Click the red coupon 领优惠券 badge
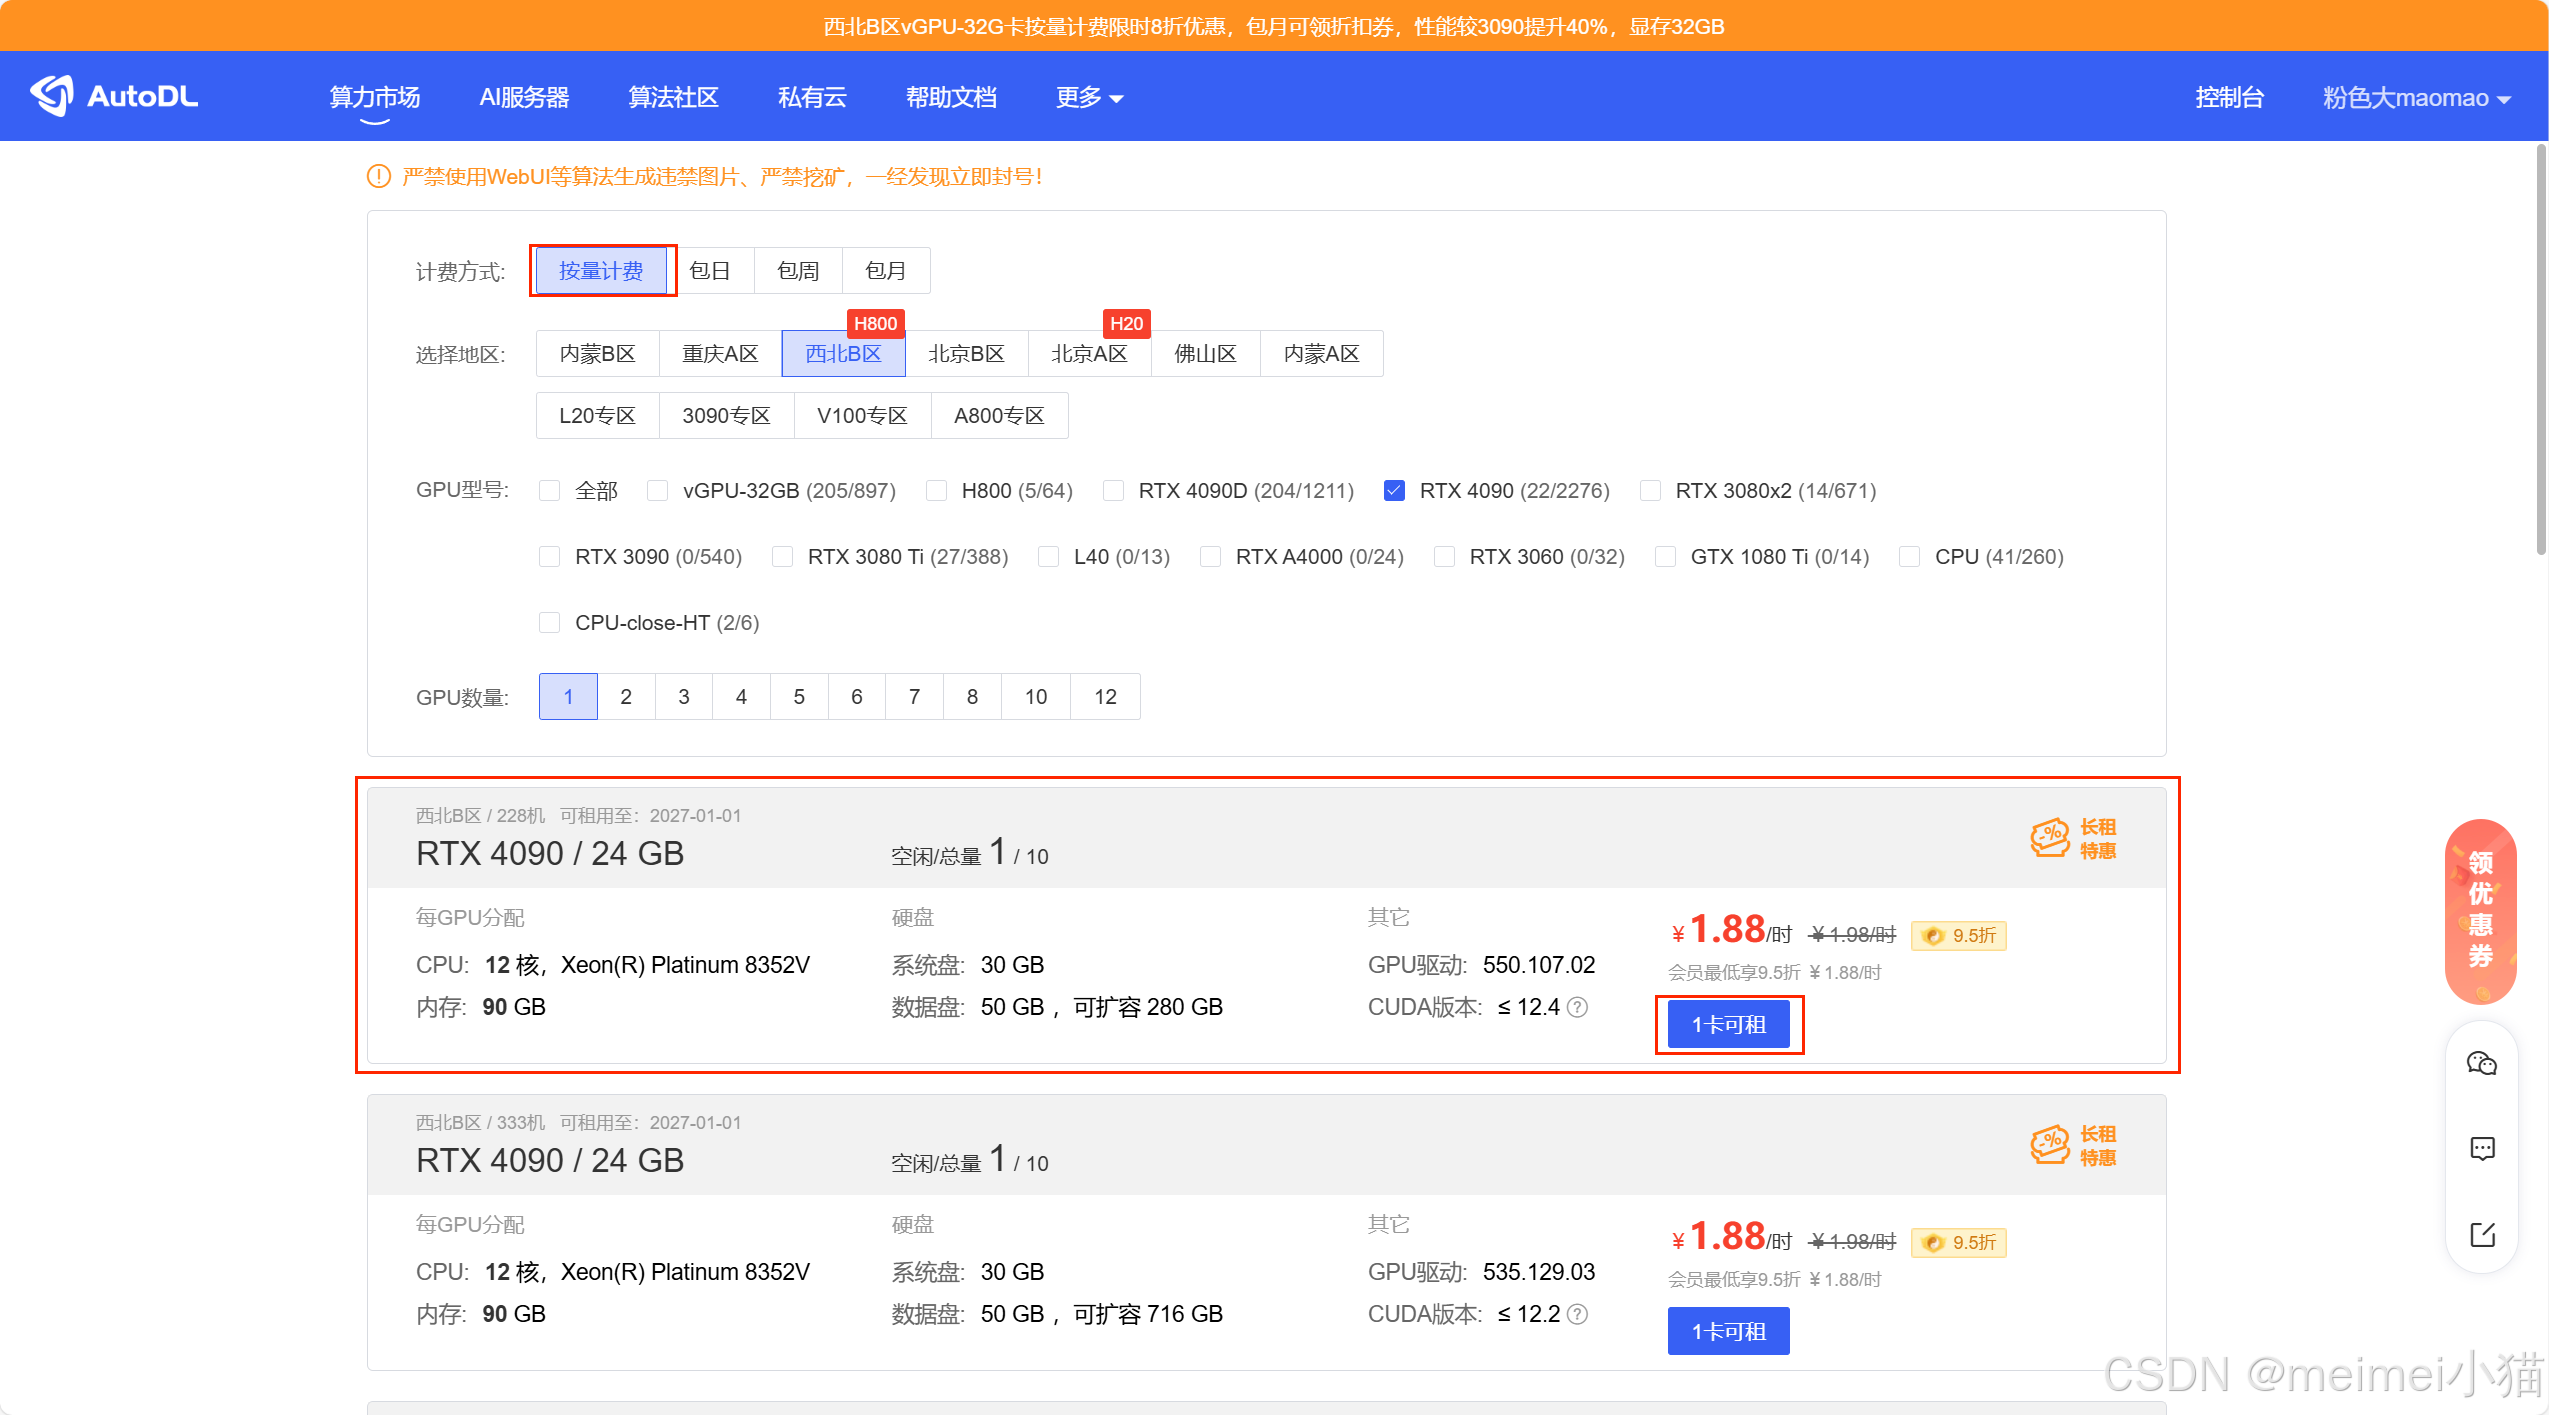 (x=2480, y=910)
